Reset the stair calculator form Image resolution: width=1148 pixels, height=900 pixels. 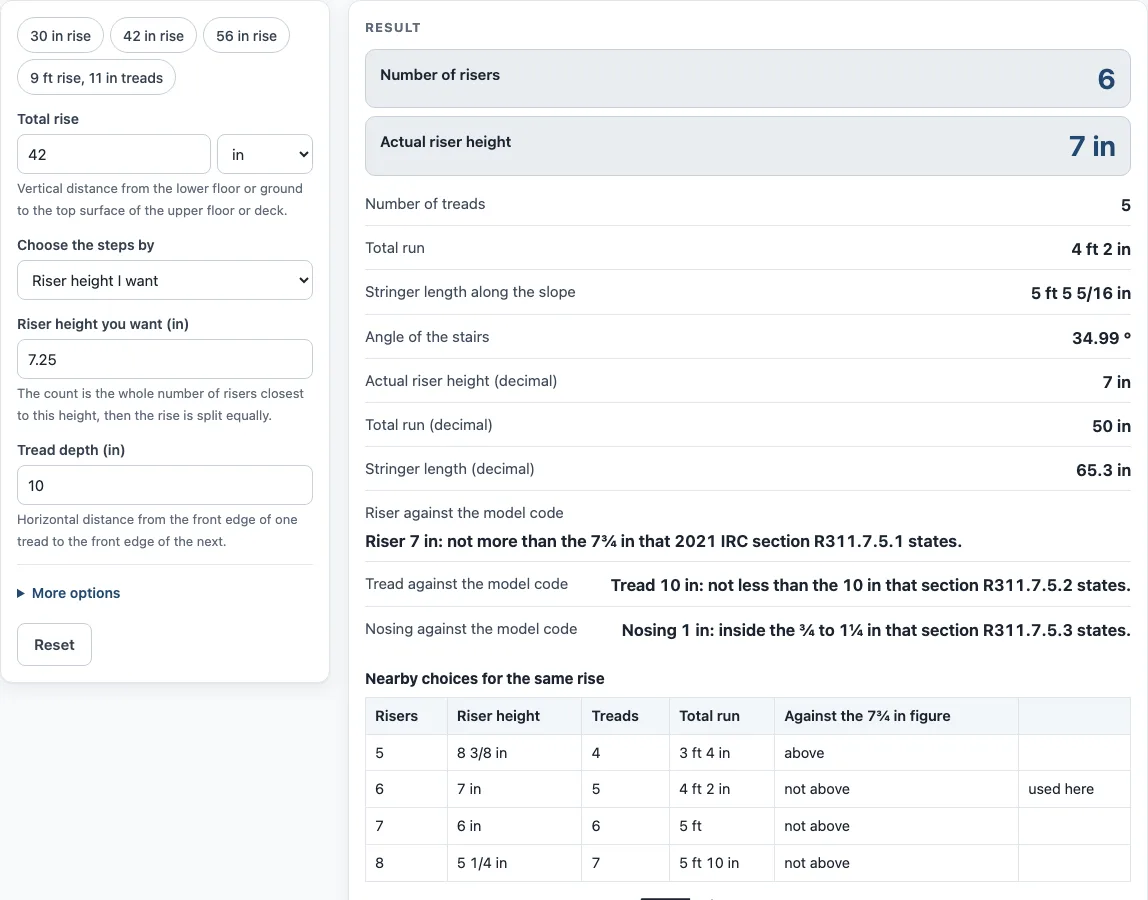pos(54,644)
